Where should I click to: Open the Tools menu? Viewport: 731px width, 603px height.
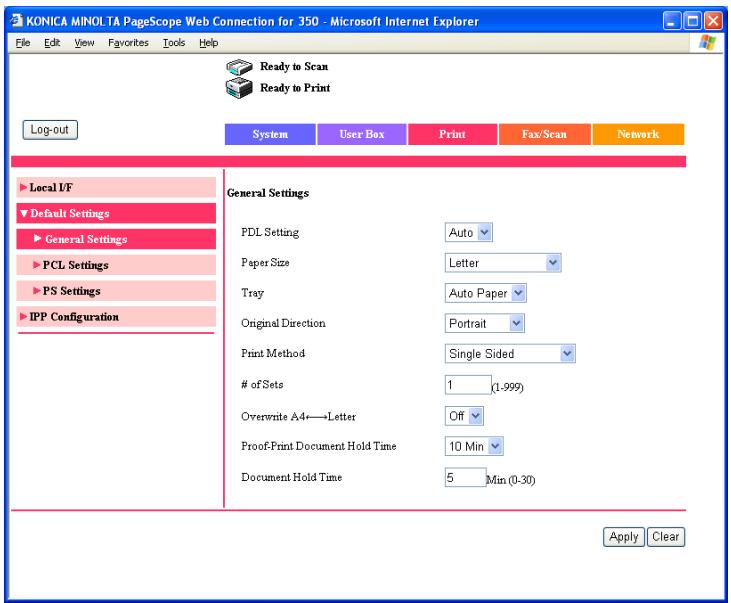click(x=174, y=43)
